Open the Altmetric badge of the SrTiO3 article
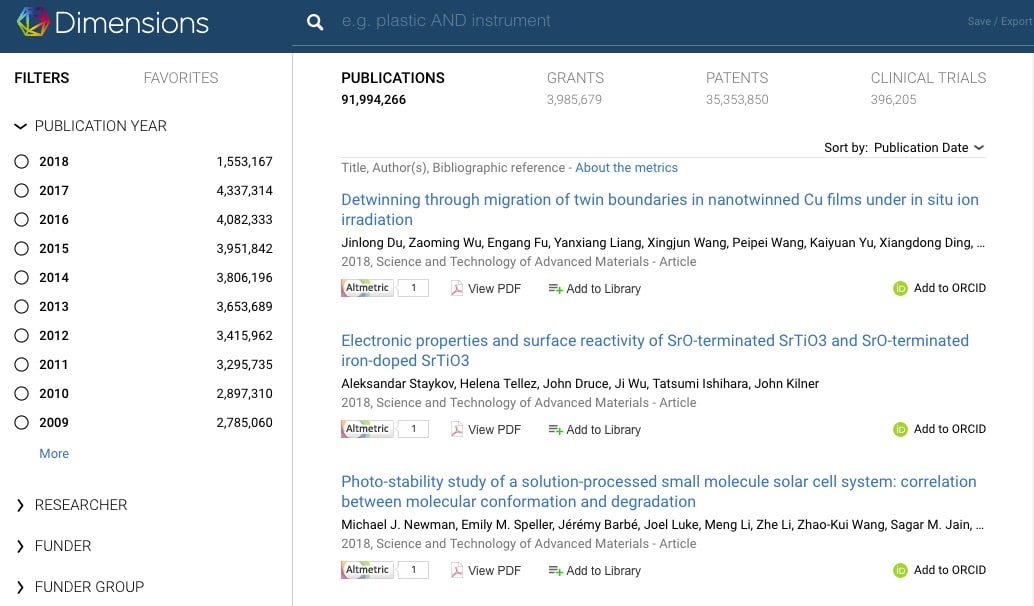 pos(368,429)
